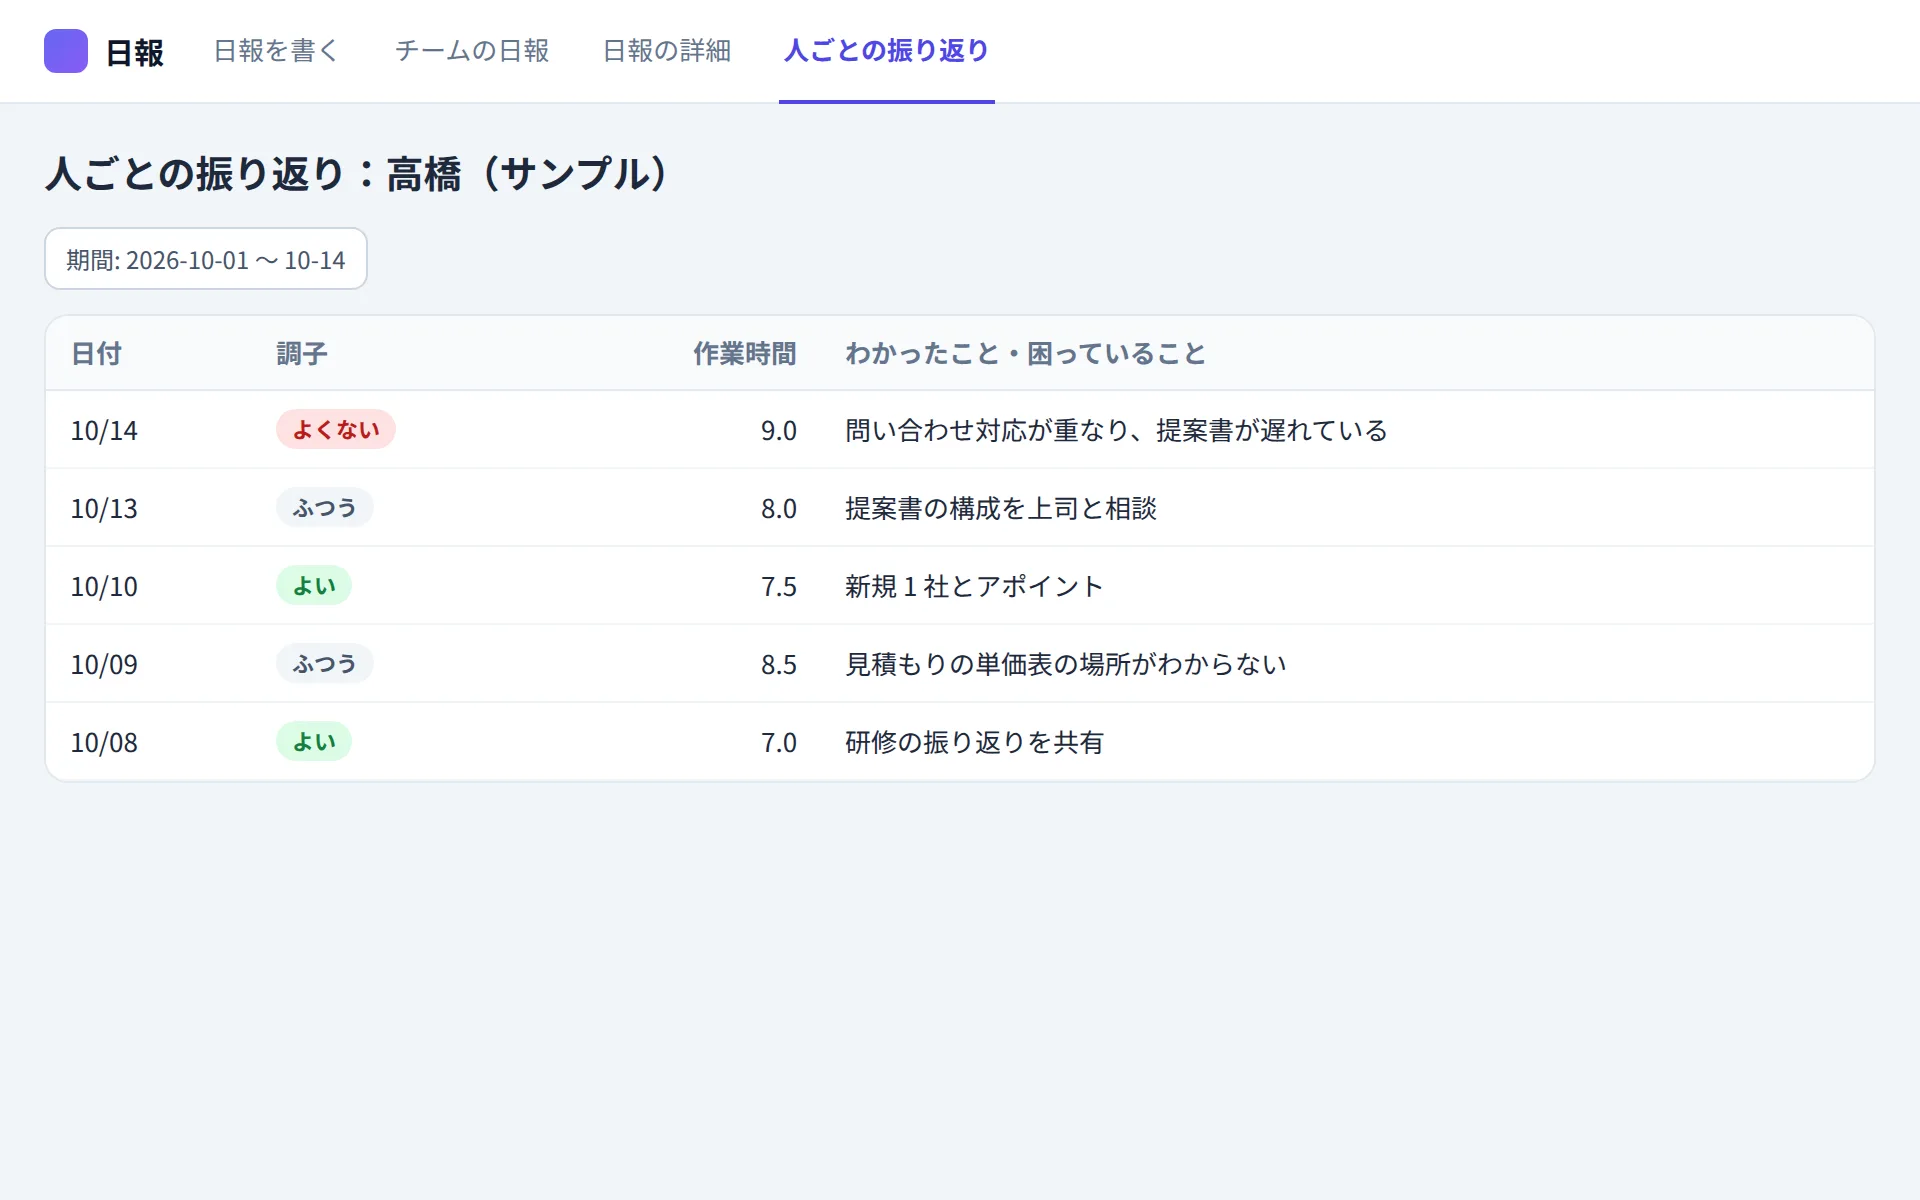Select the 10/09 date cell
The image size is (1920, 1200).
pyautogui.click(x=104, y=665)
